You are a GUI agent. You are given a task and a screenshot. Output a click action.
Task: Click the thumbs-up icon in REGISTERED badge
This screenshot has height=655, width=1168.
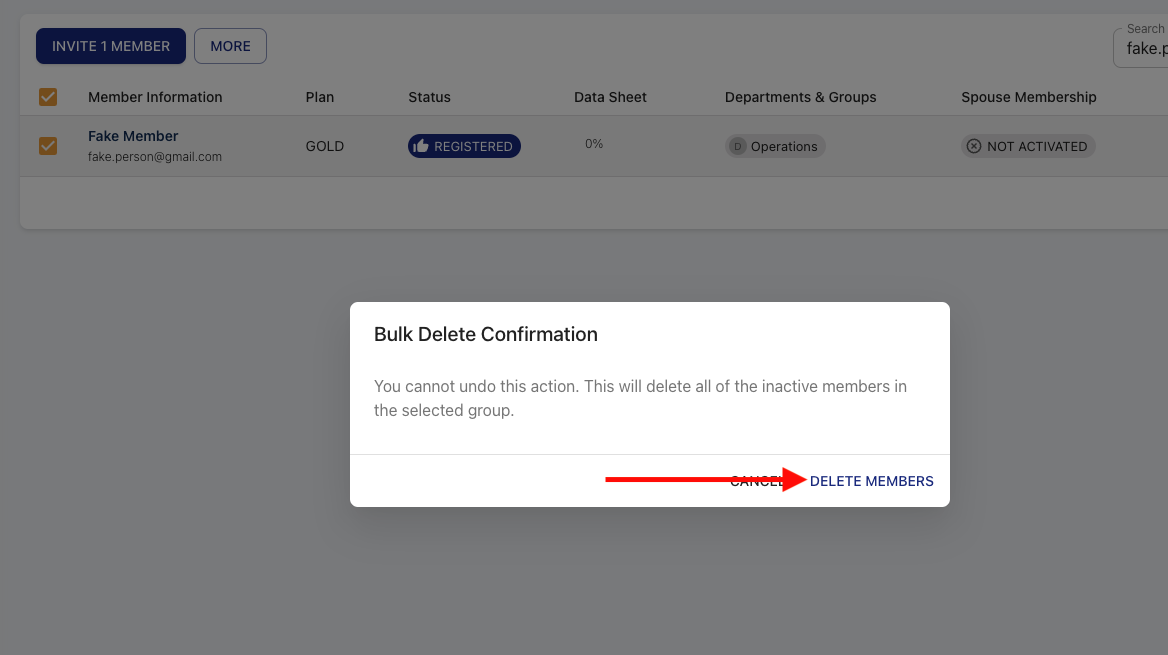click(421, 146)
